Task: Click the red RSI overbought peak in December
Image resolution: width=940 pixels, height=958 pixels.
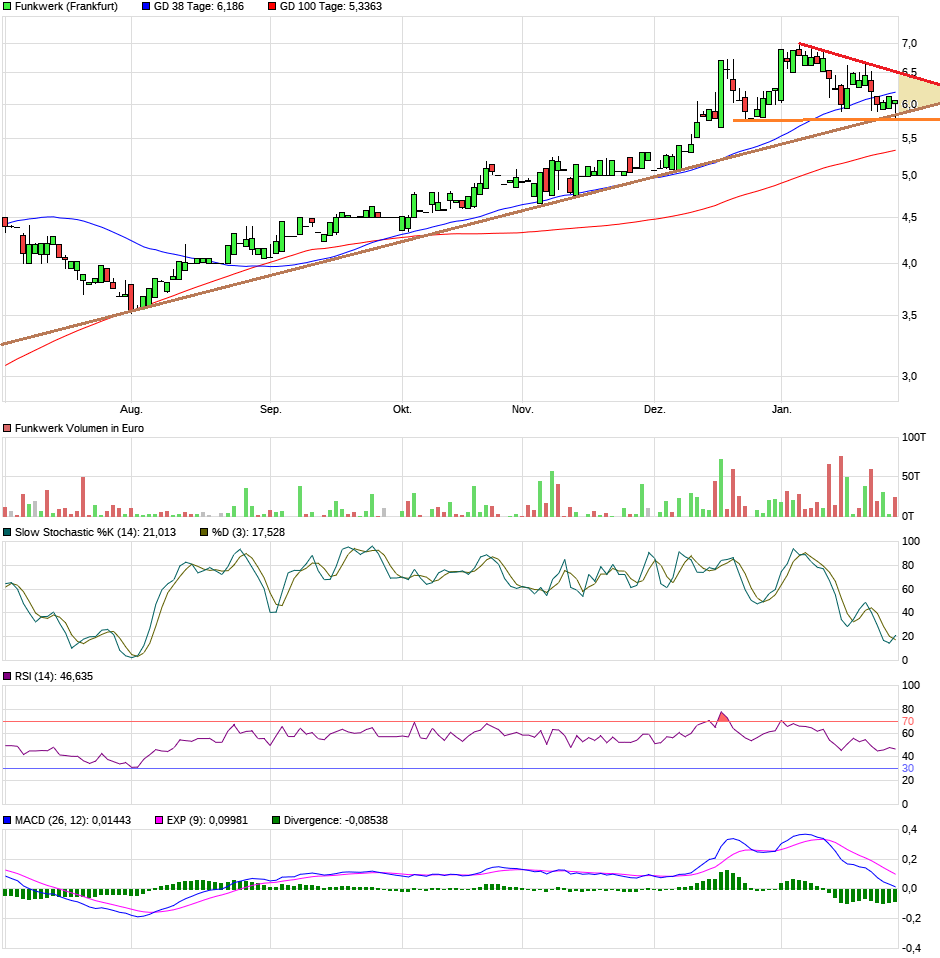Action: [x=724, y=717]
